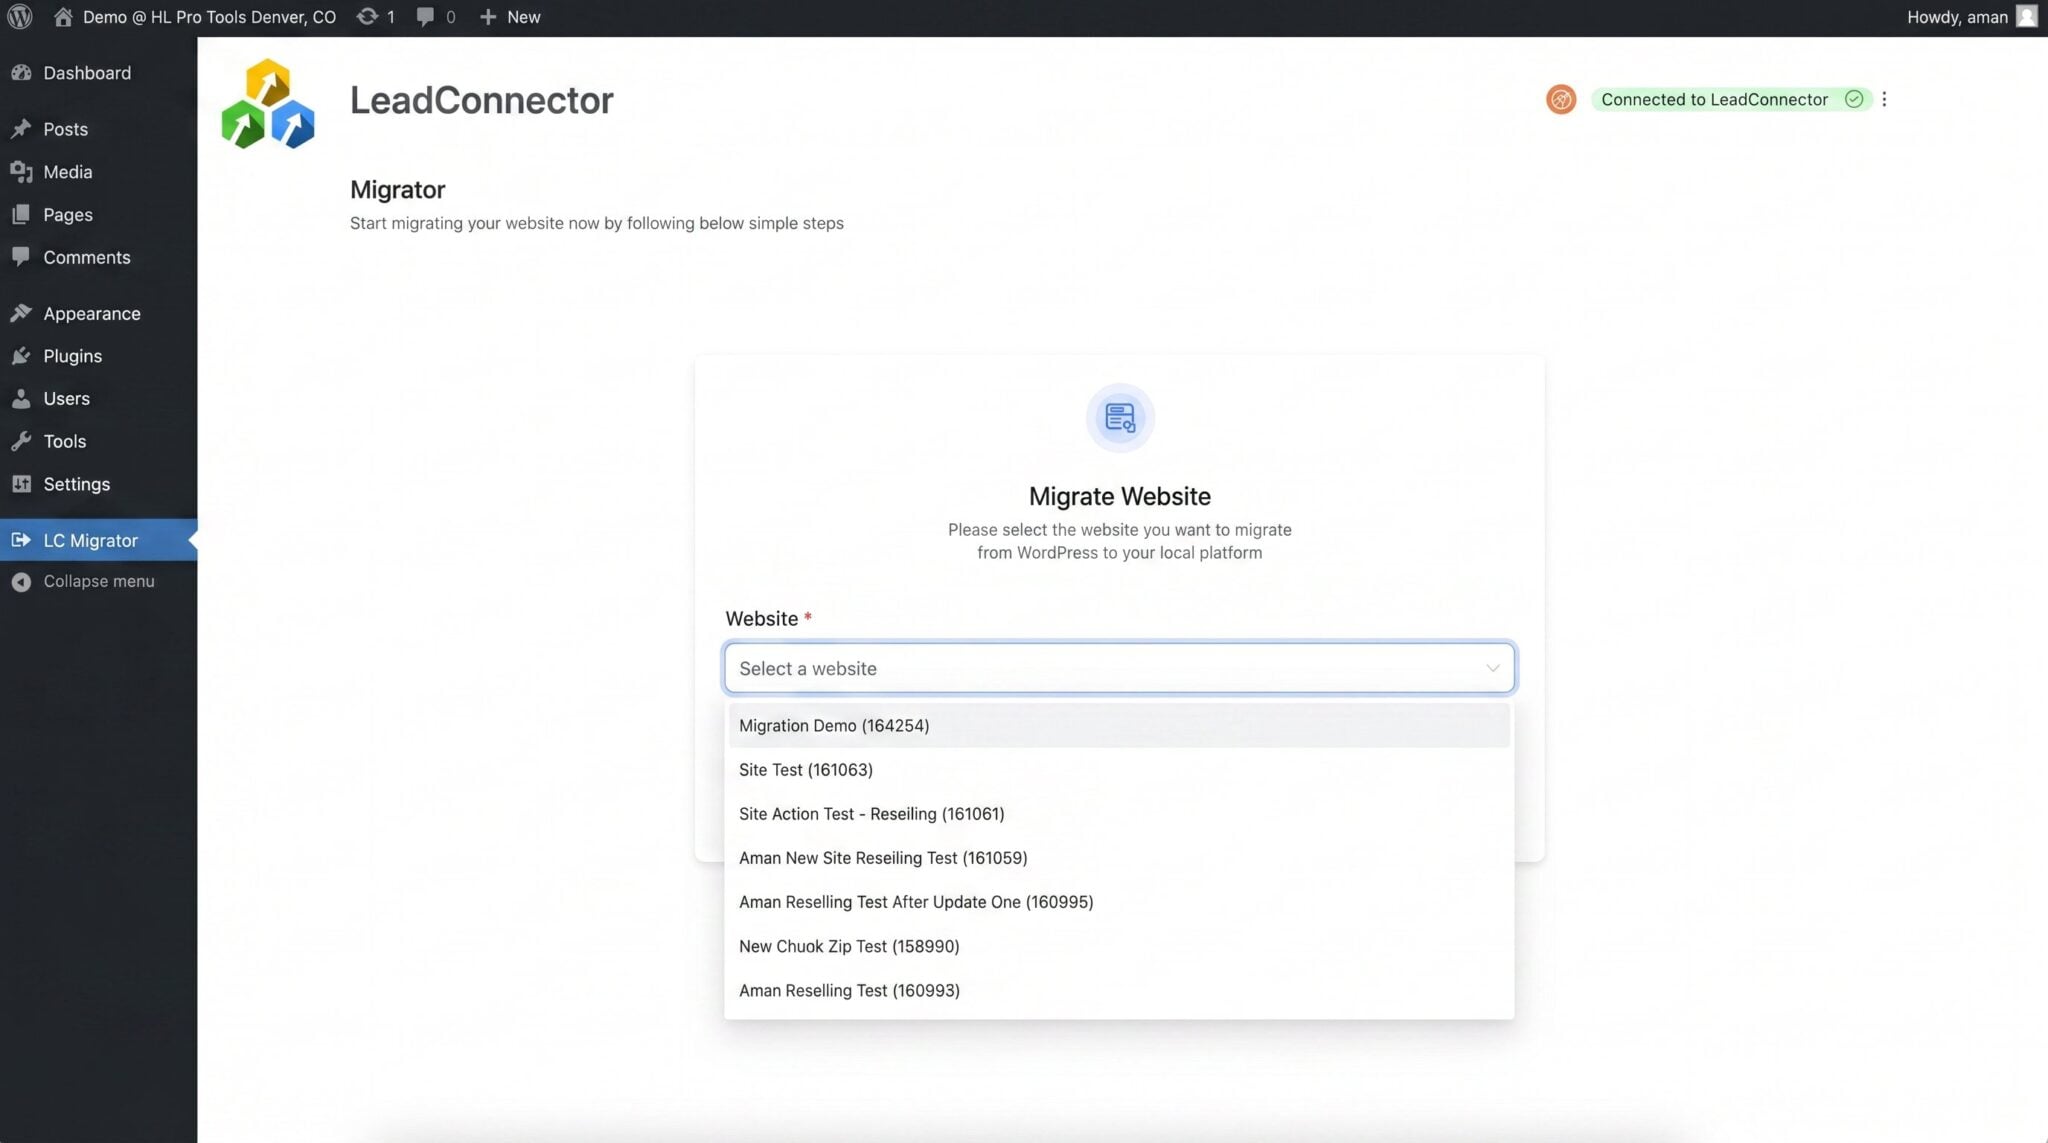Collapse the website dropdown via chevron arrow
2048x1143 pixels.
pyautogui.click(x=1492, y=668)
